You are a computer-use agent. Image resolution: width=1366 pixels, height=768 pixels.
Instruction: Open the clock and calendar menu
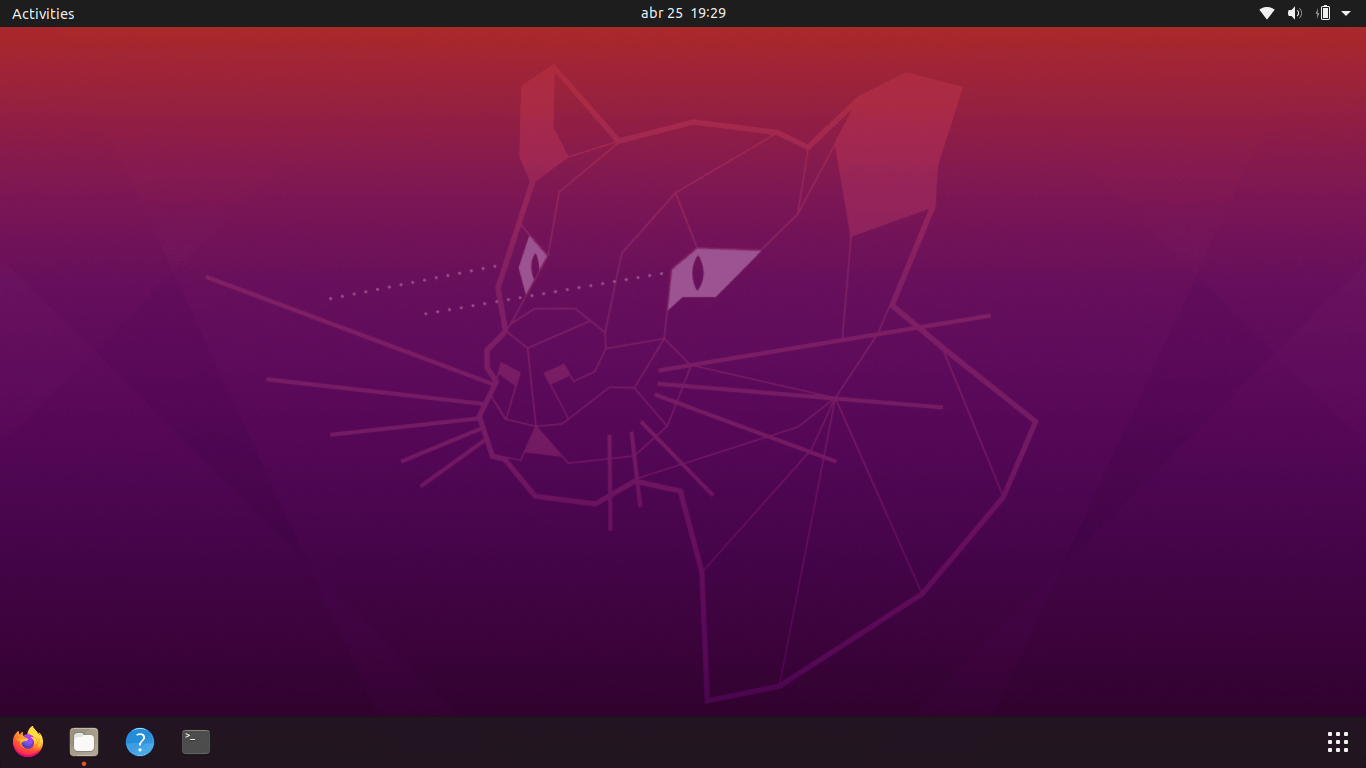tap(683, 13)
